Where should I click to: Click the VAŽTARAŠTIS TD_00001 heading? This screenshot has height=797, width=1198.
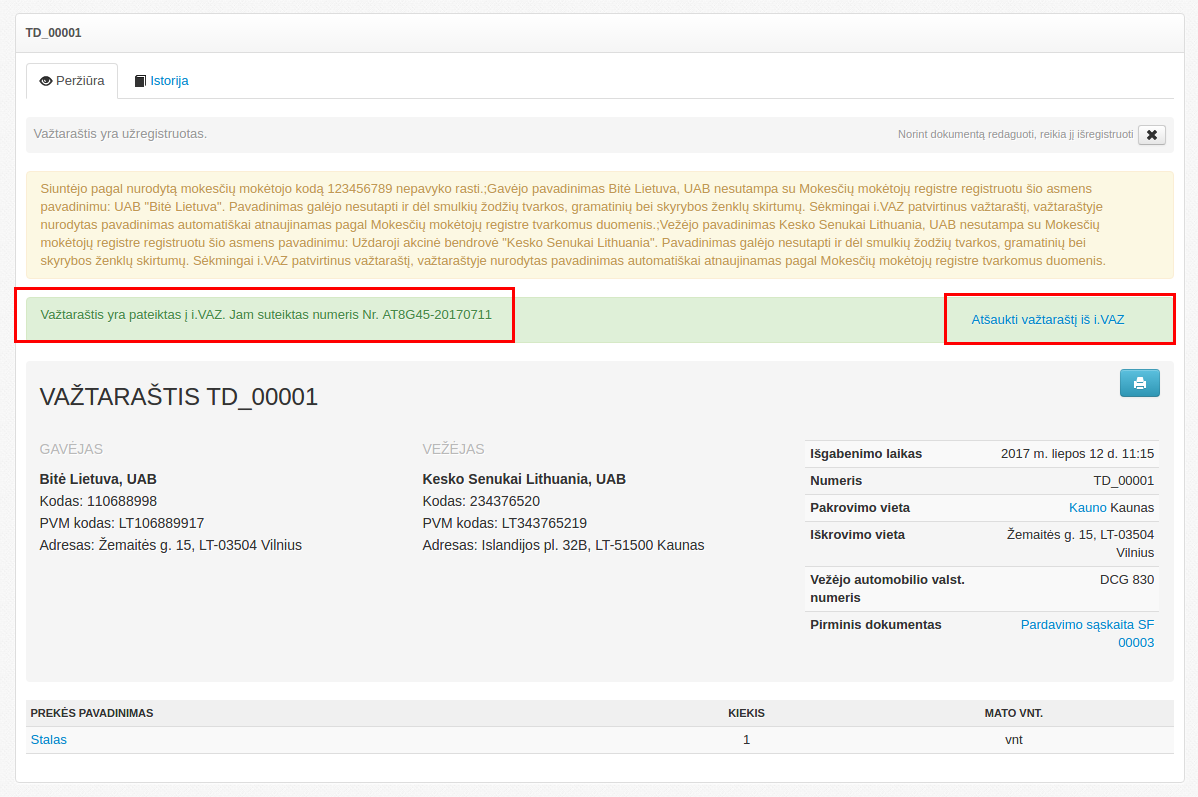click(179, 397)
